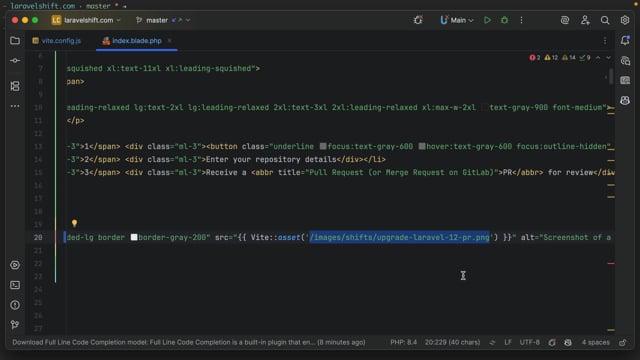The width and height of the screenshot is (640, 360).
Task: Change LF line separator
Action: point(508,342)
